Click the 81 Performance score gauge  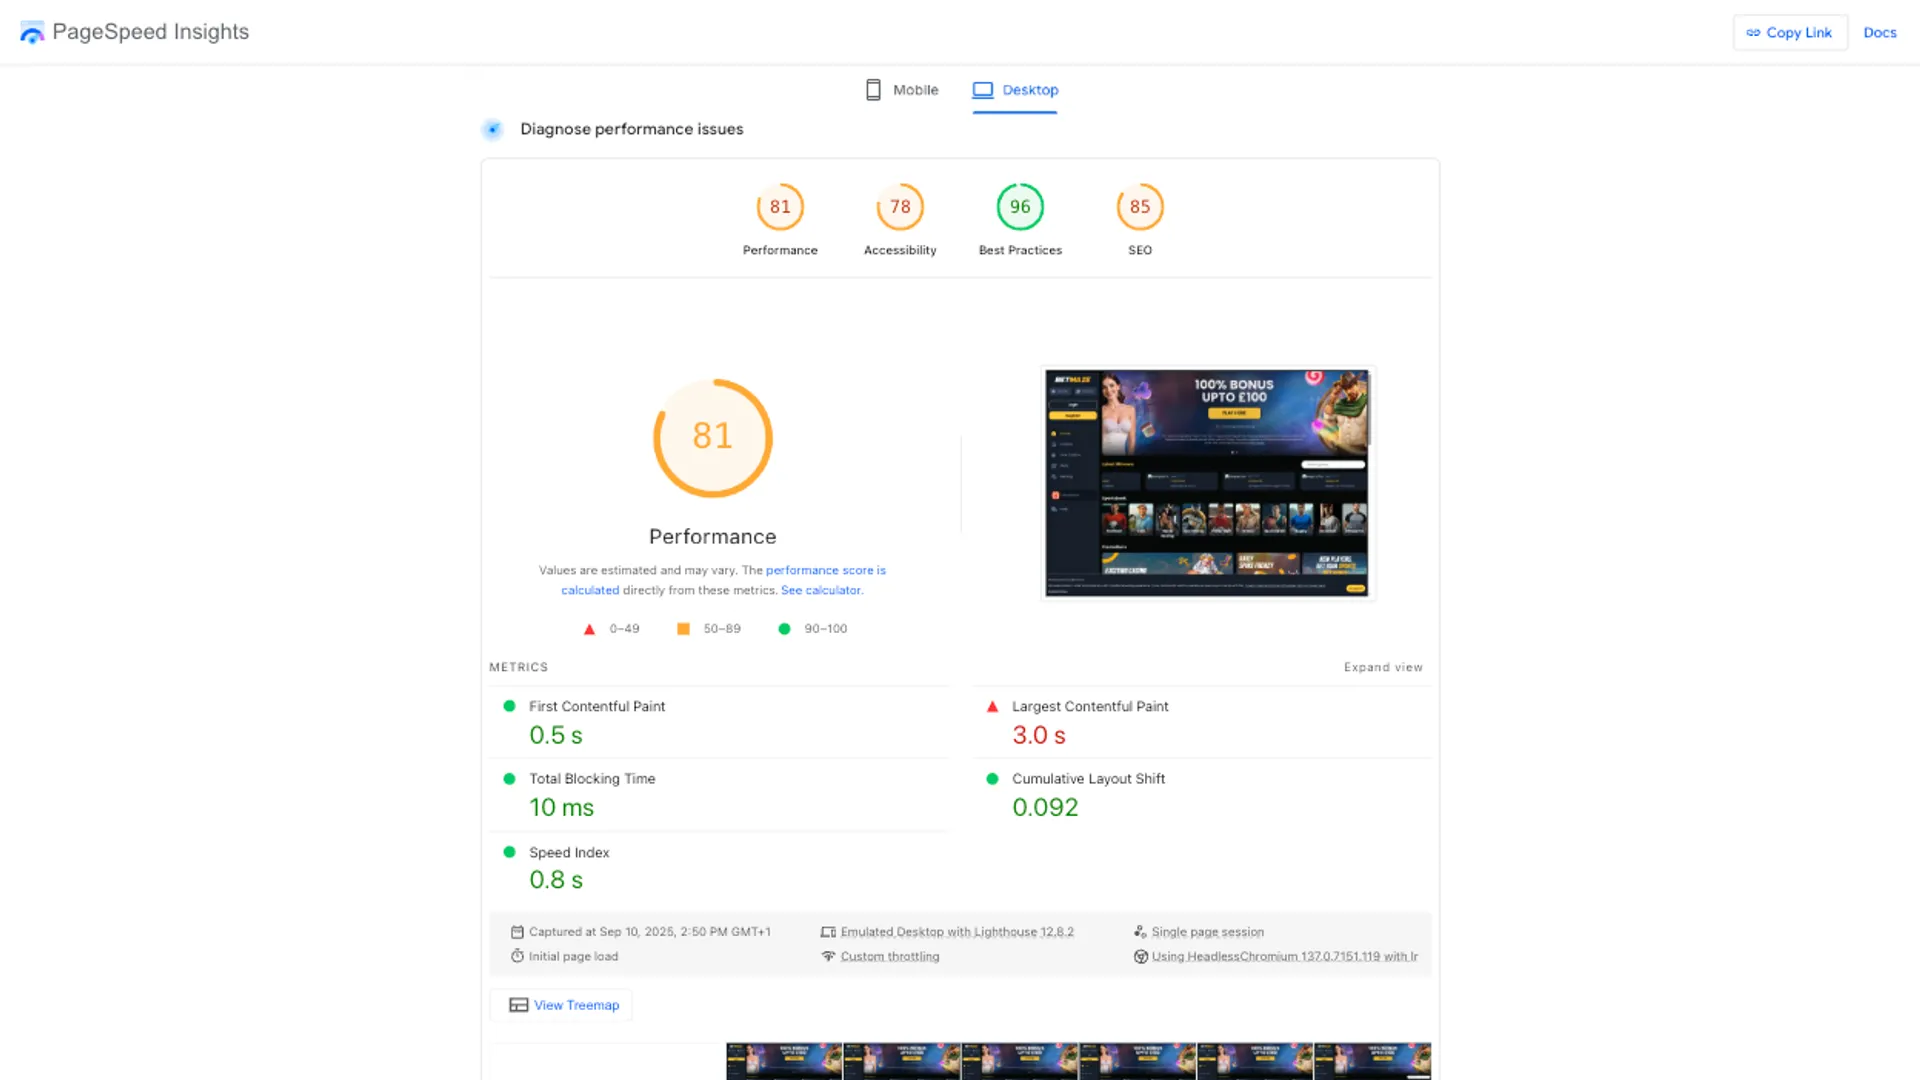point(712,438)
